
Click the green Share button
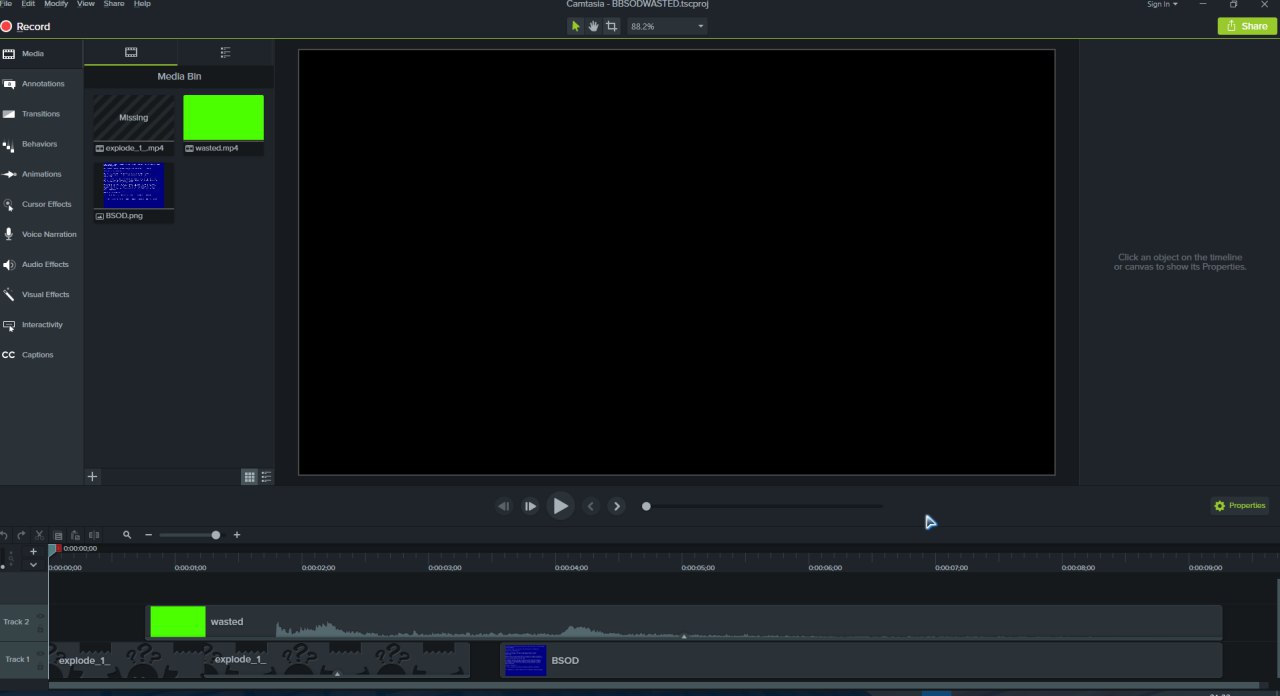1246,26
